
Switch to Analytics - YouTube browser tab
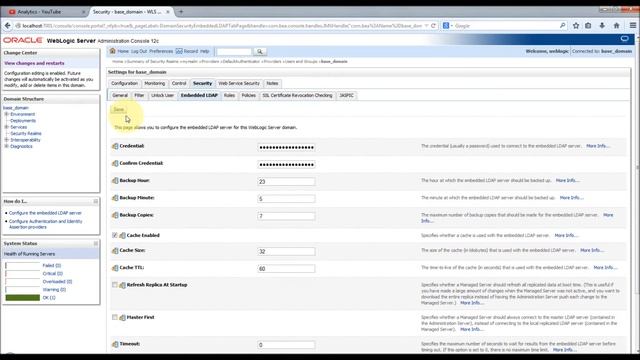pos(45,12)
